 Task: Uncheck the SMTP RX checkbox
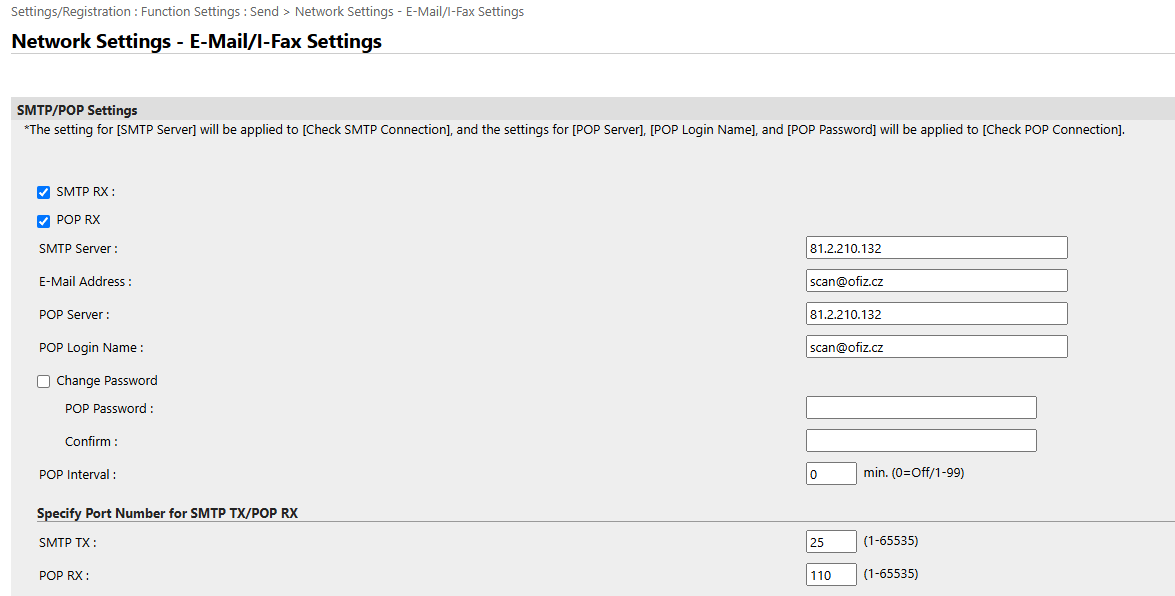pos(44,193)
